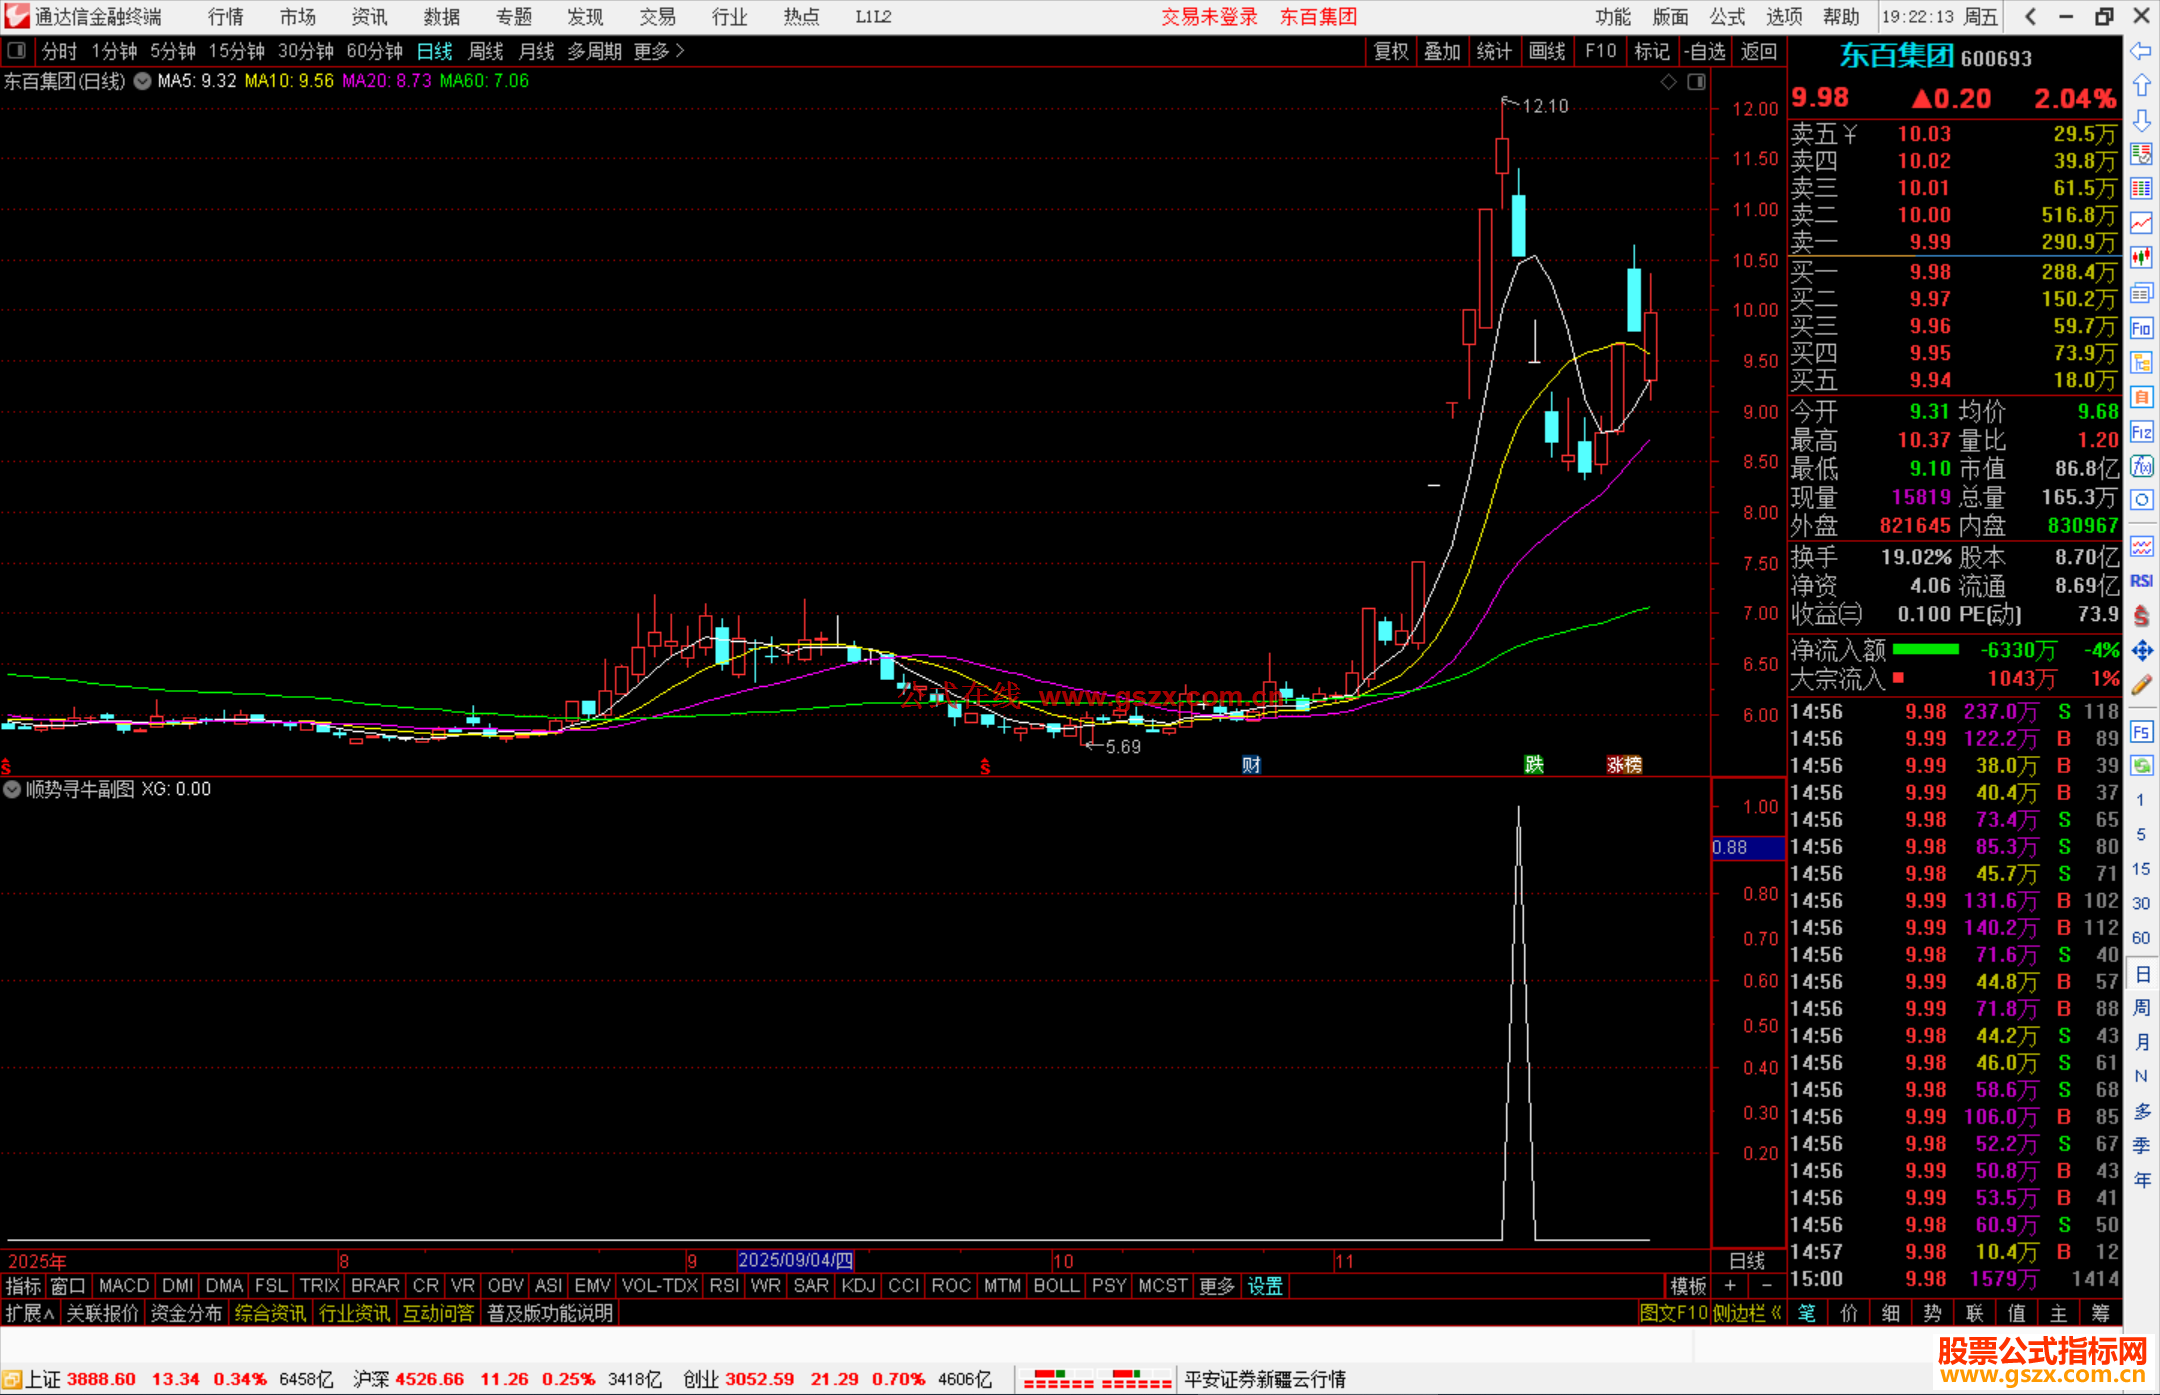The image size is (2160, 1395).
Task: Open the 更多 indicators list
Action: tap(1217, 1286)
